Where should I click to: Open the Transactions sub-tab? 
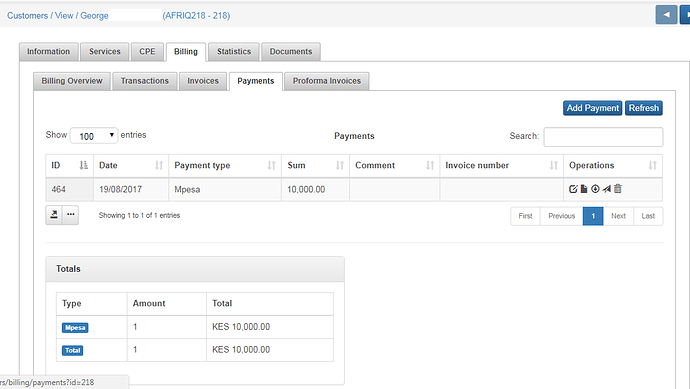click(145, 81)
